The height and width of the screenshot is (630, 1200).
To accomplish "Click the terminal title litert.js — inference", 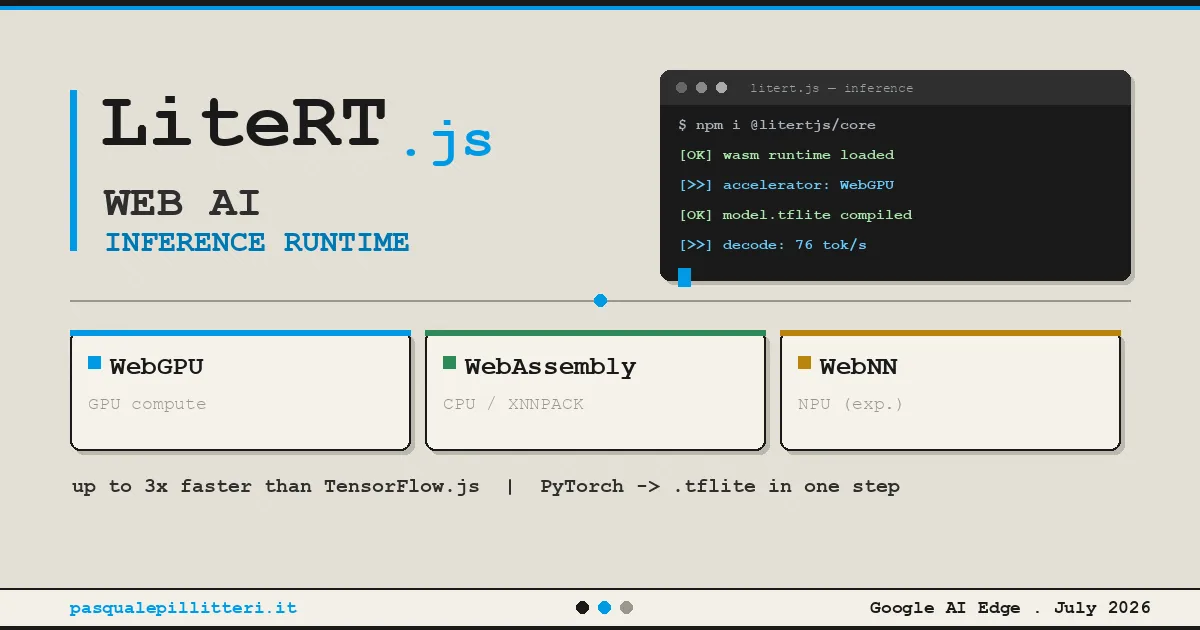I will [x=831, y=88].
